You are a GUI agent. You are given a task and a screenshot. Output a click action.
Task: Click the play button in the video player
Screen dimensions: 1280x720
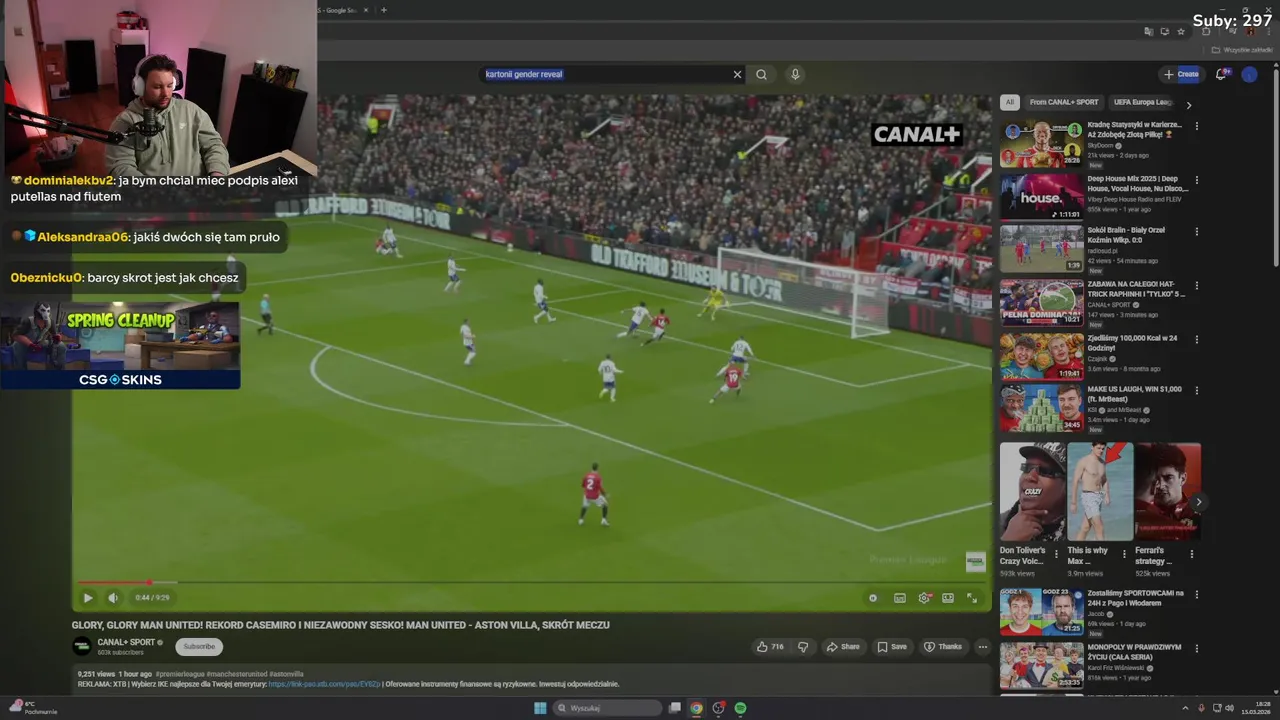(x=88, y=598)
